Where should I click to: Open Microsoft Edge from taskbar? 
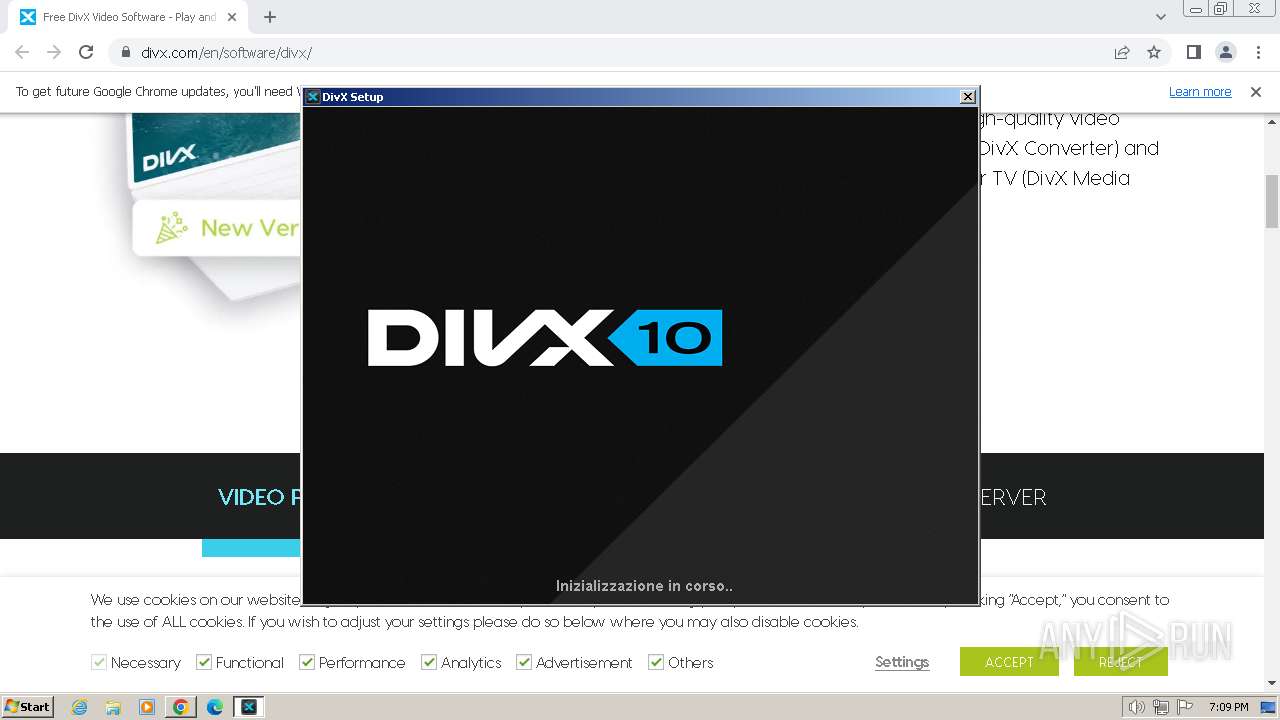tap(215, 707)
